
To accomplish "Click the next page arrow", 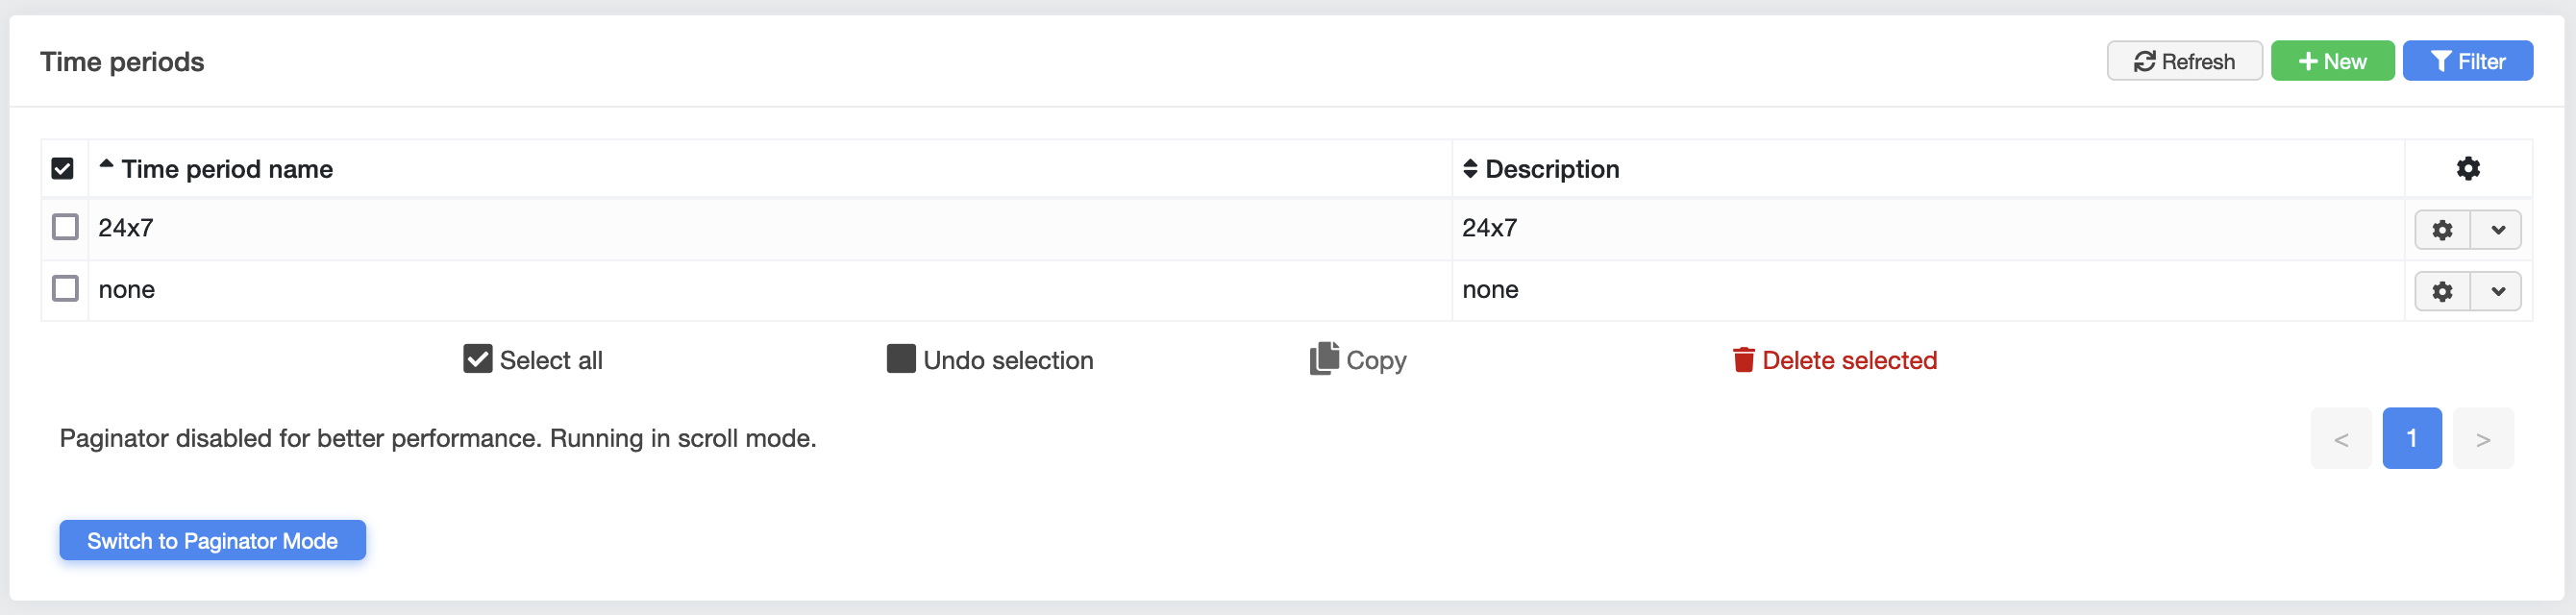I will click(2483, 438).
